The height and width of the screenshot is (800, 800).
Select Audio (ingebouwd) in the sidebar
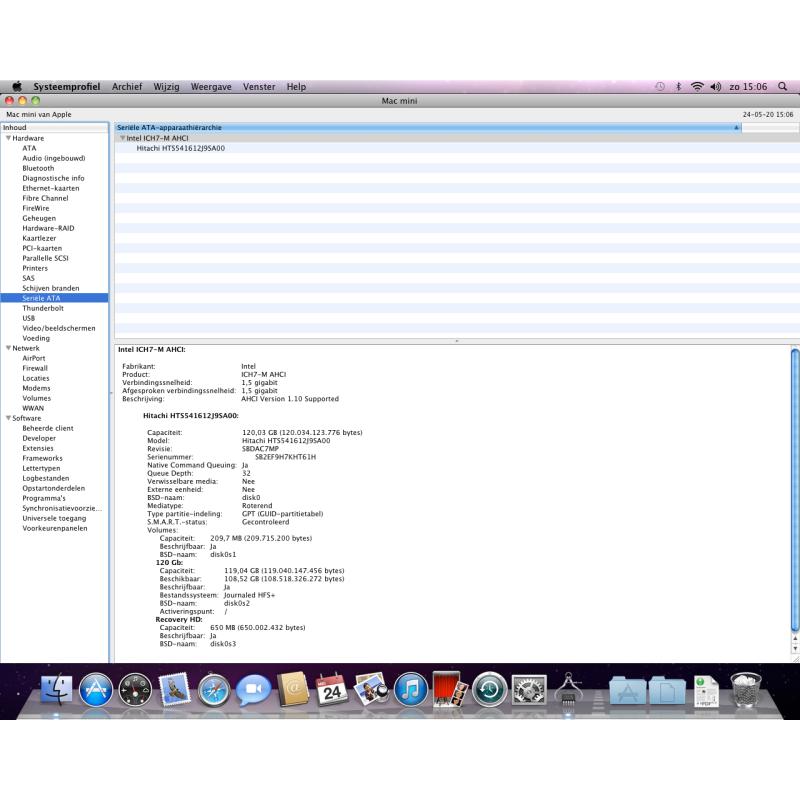tap(54, 158)
